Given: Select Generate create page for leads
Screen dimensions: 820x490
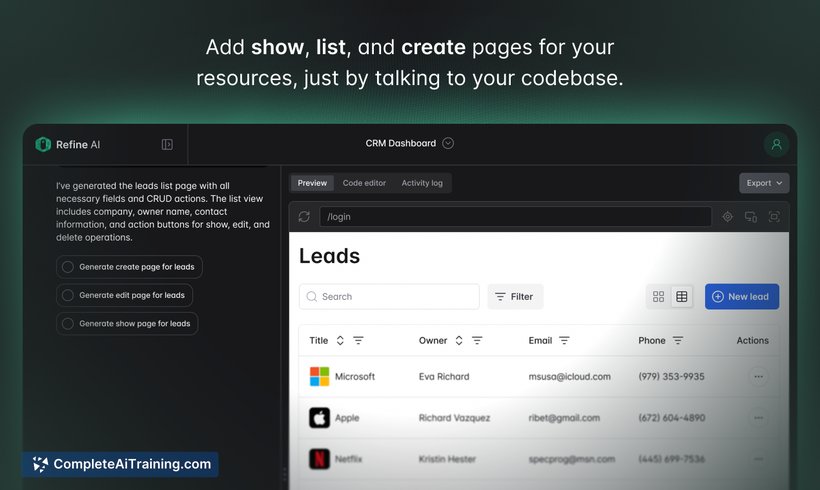Looking at the screenshot, I should tap(129, 267).
